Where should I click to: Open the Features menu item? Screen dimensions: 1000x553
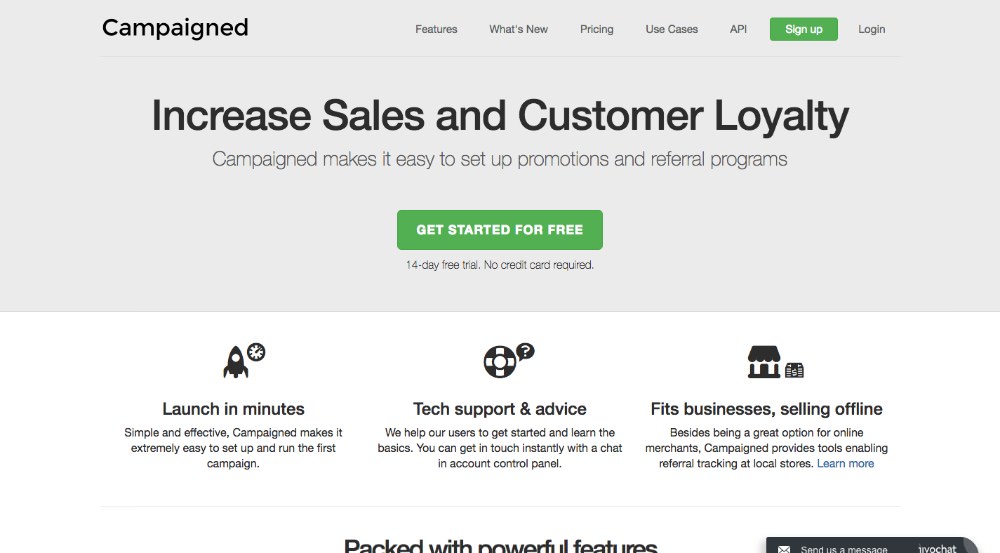pos(436,29)
